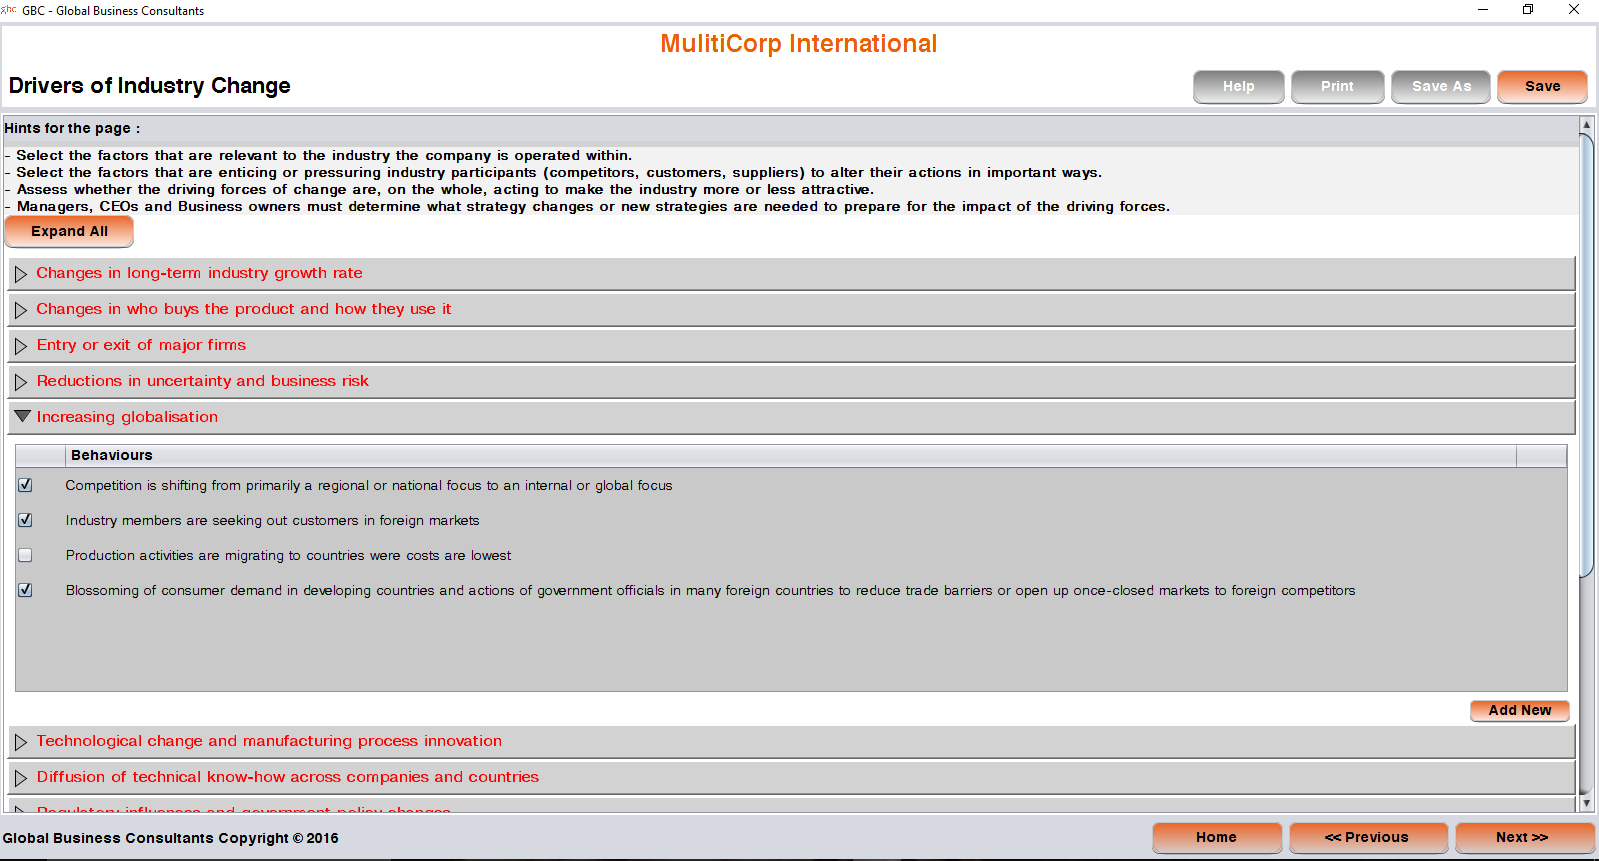Click the Add New button

coord(1519,710)
